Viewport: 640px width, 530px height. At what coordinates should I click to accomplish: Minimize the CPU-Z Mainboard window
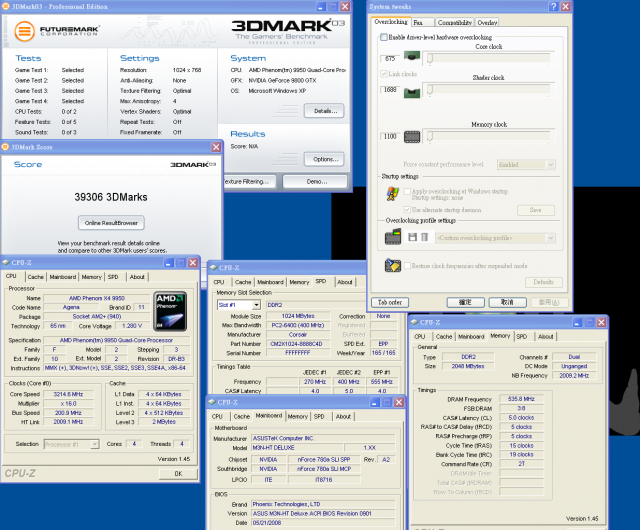pos(375,402)
